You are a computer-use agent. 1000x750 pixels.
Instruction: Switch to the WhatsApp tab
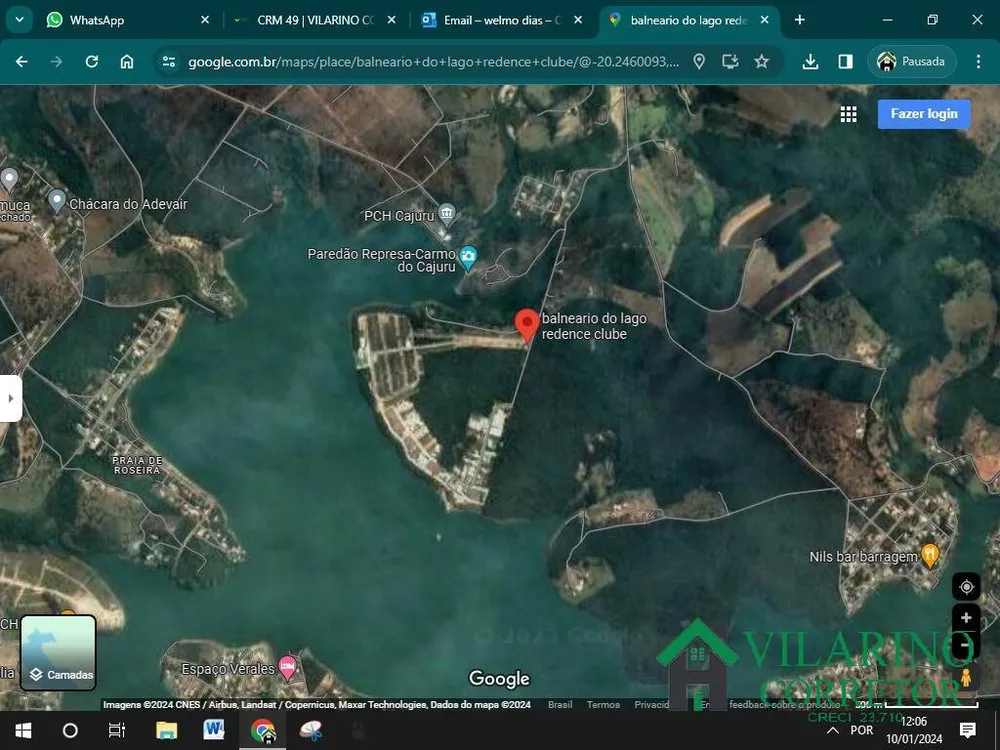pyautogui.click(x=126, y=20)
